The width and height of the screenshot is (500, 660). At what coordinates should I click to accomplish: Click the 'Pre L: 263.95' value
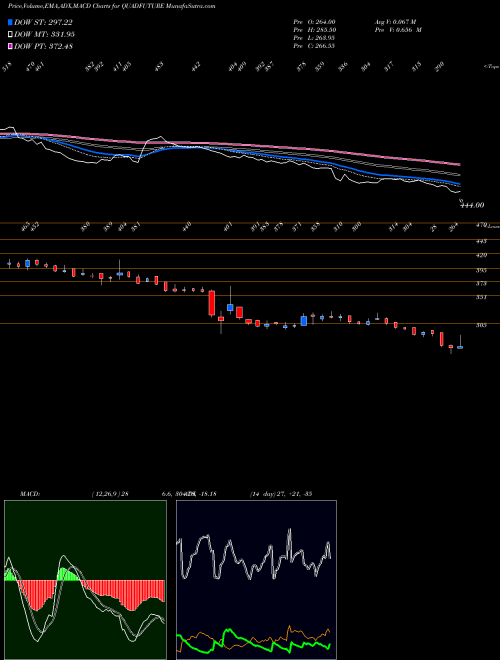pyautogui.click(x=314, y=38)
